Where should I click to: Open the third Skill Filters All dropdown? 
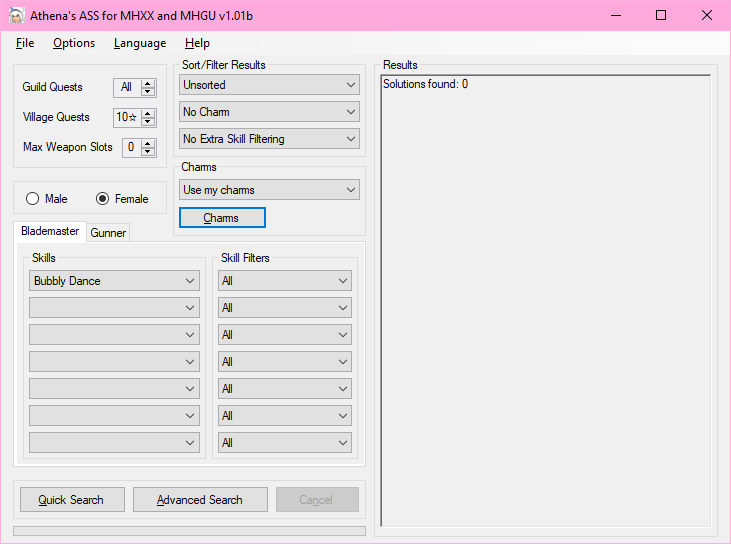[x=285, y=335]
